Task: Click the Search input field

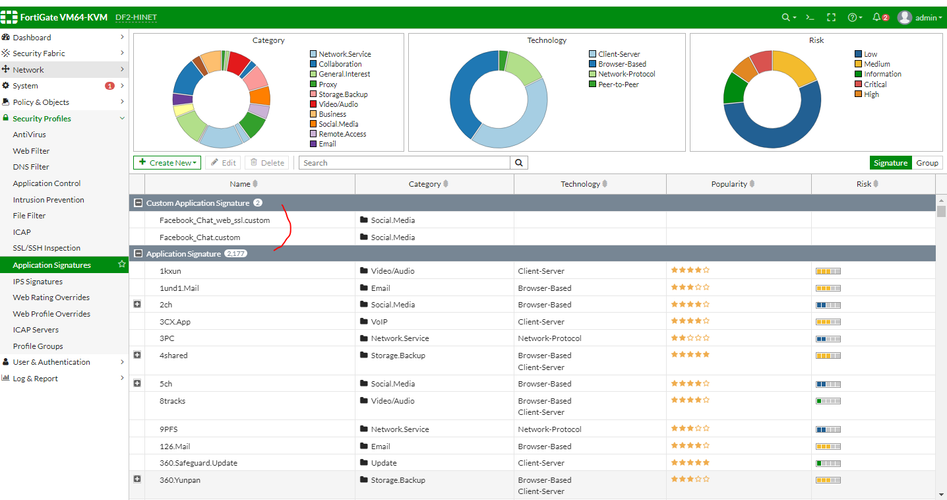Action: [404, 163]
